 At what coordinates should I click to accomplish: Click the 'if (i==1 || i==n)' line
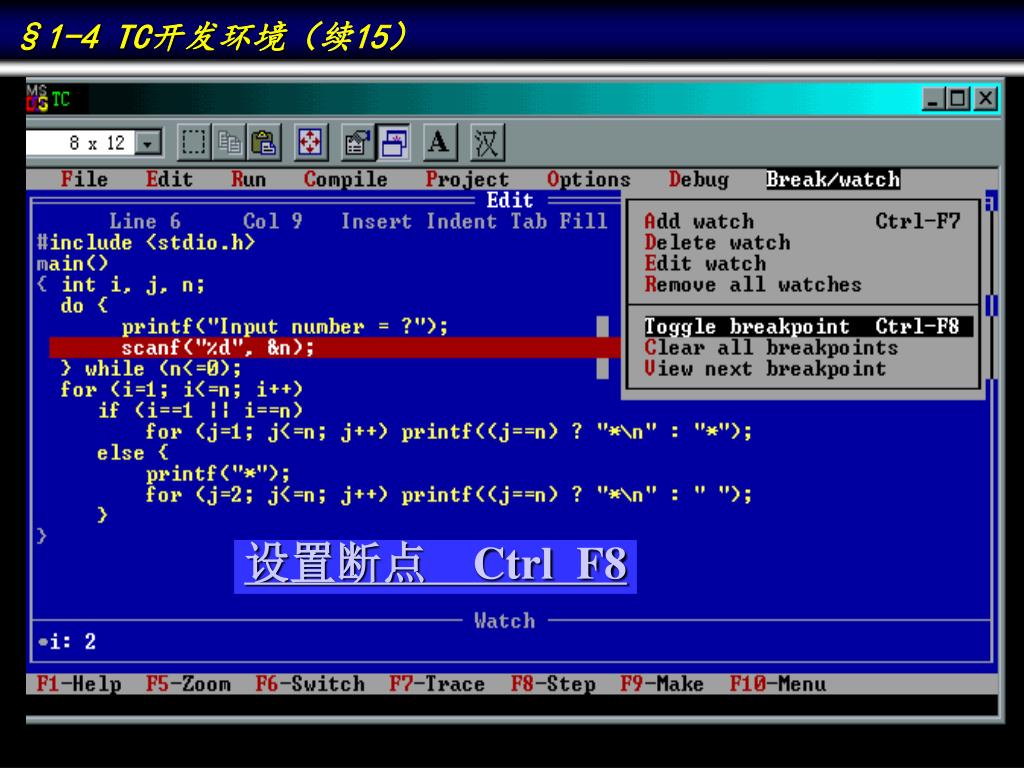coord(200,410)
